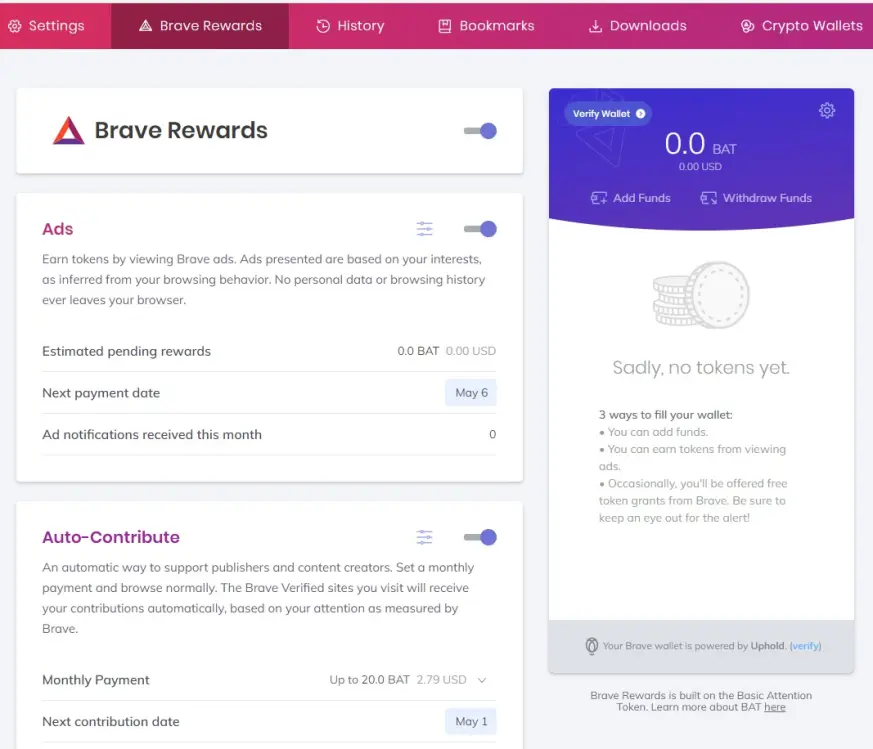Click Add Funds in the wallet

tap(631, 198)
